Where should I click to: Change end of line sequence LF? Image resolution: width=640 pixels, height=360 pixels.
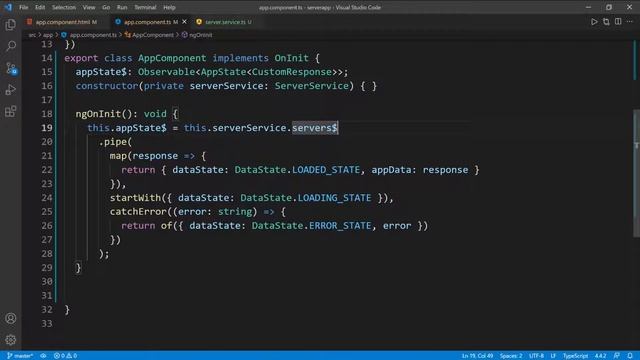click(x=553, y=356)
